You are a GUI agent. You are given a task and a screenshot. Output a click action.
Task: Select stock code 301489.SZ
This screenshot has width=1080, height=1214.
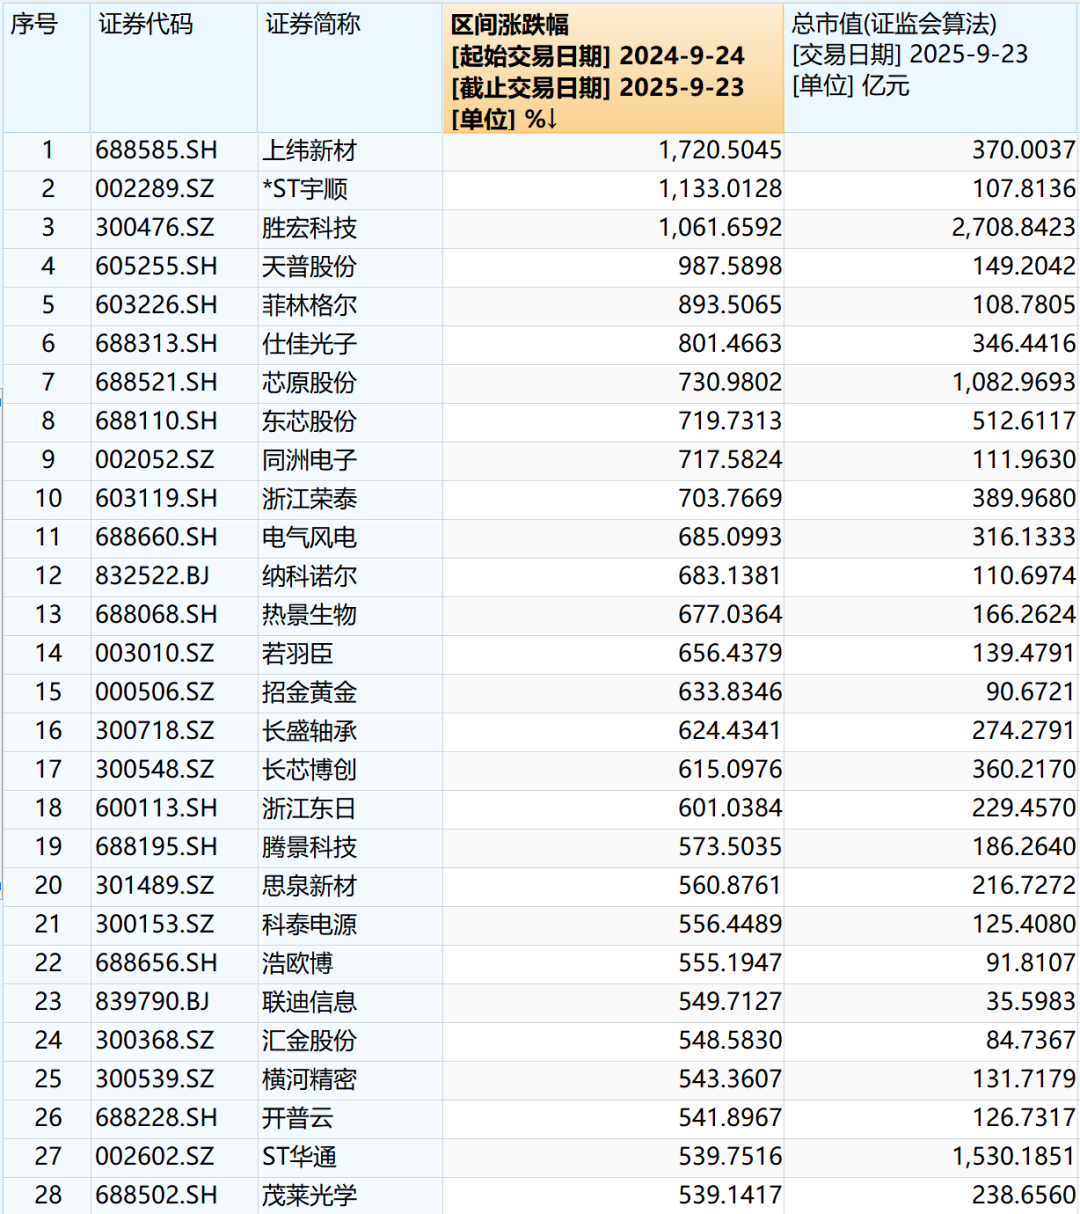pos(155,885)
